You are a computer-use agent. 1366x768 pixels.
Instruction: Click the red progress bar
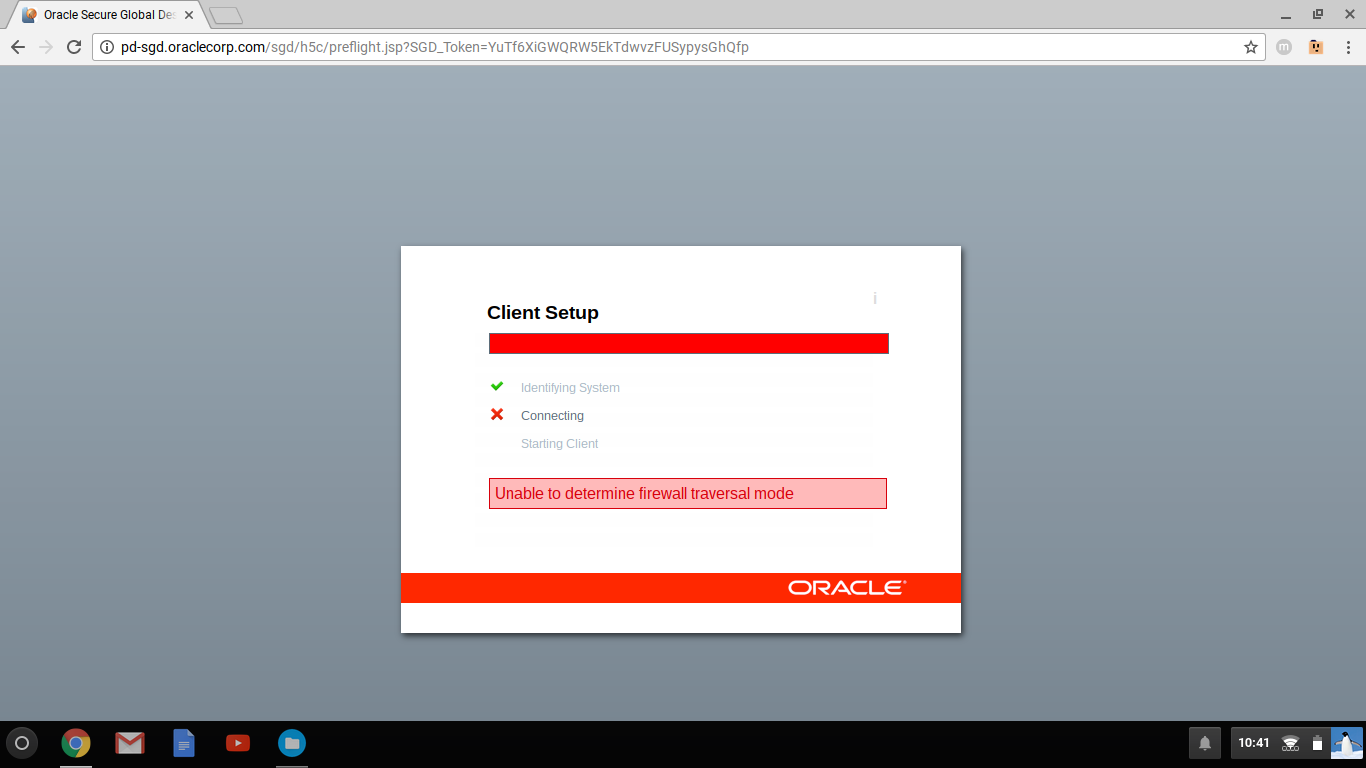[x=688, y=343]
